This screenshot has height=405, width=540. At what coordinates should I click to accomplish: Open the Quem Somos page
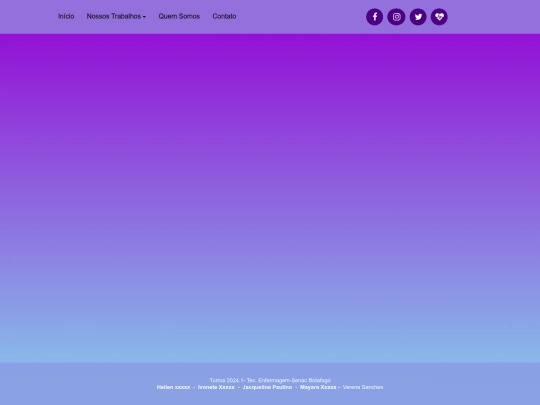point(179,17)
